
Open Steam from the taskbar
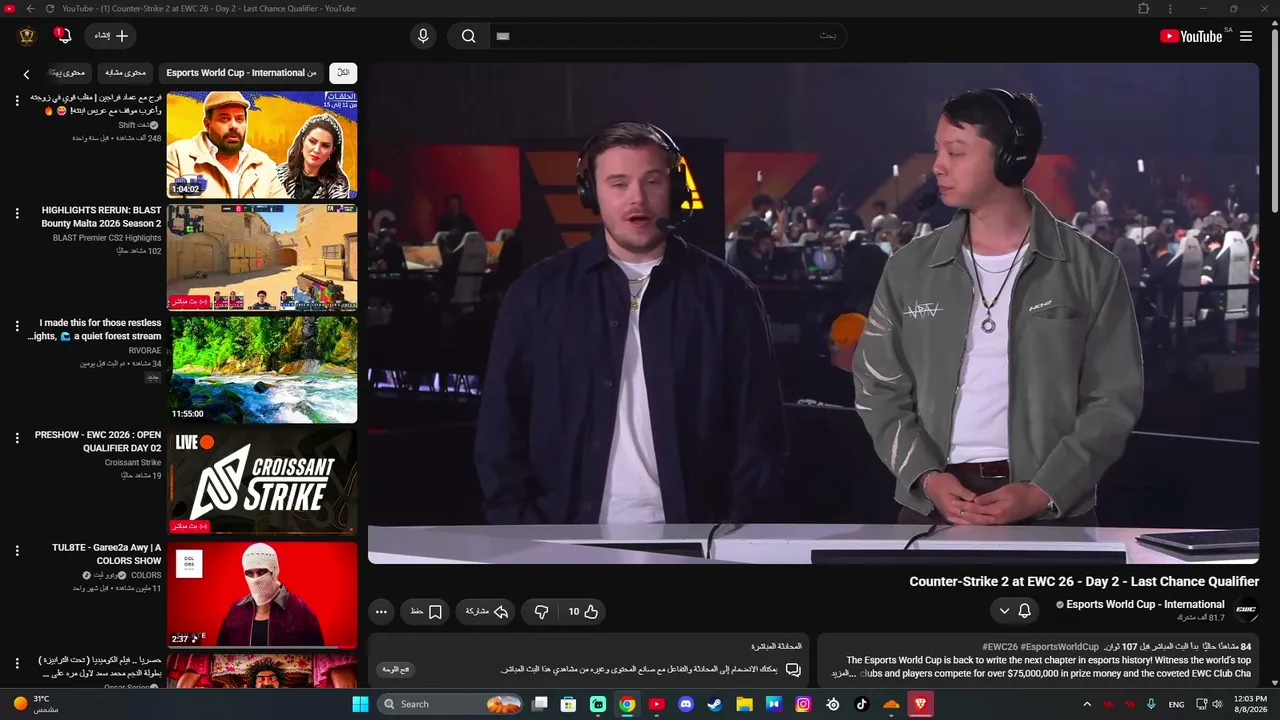tap(715, 704)
